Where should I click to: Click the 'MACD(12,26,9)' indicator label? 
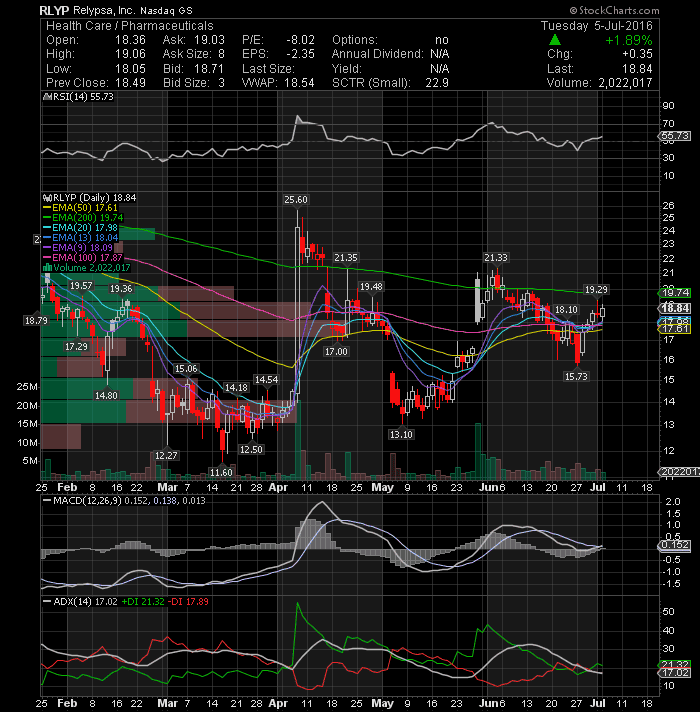coord(86,500)
